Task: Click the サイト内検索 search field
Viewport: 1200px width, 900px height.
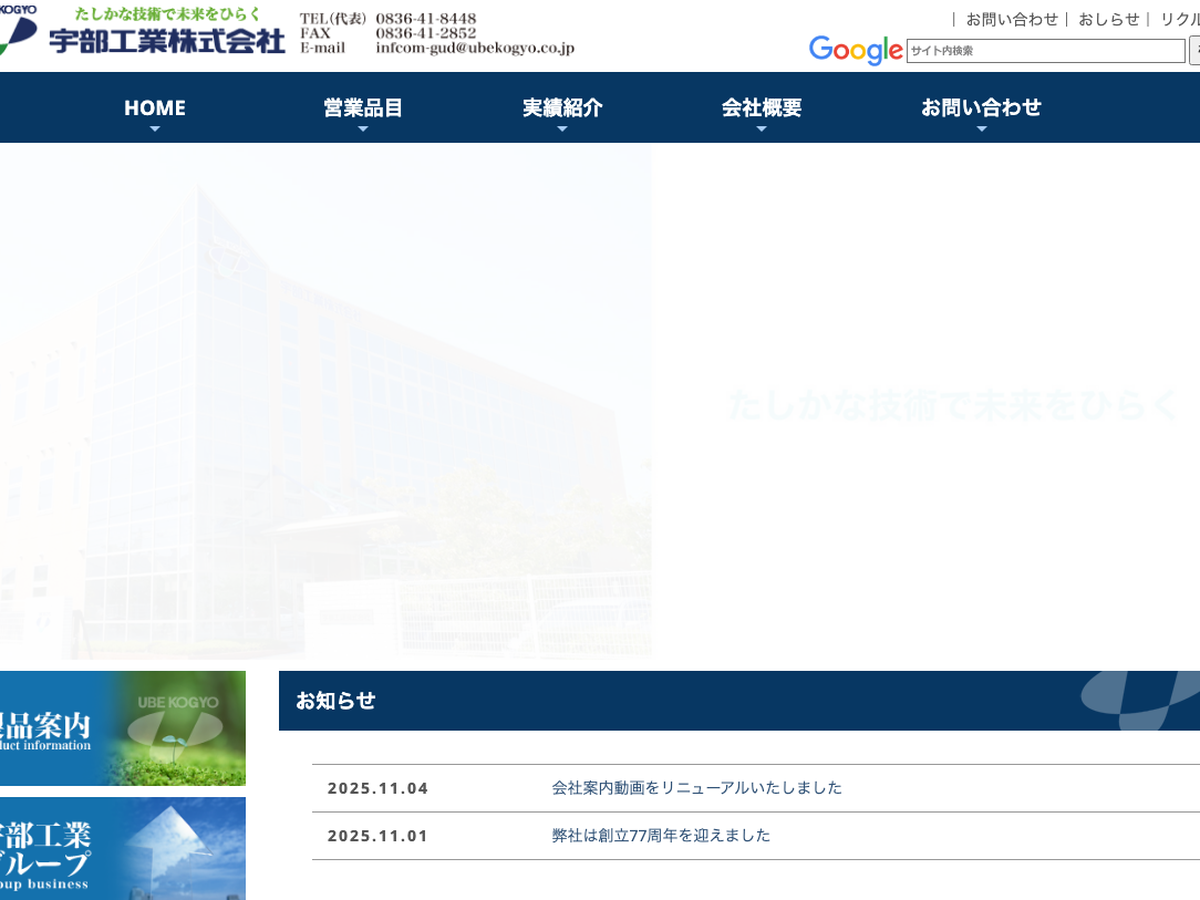Action: click(1044, 51)
